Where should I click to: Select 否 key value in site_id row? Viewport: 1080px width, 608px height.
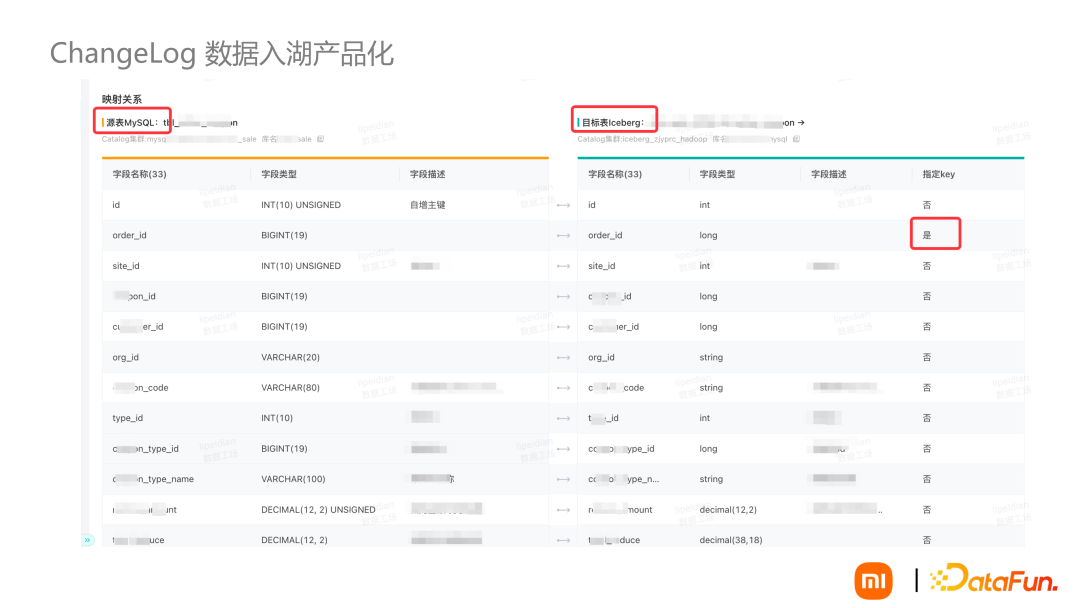coord(927,266)
